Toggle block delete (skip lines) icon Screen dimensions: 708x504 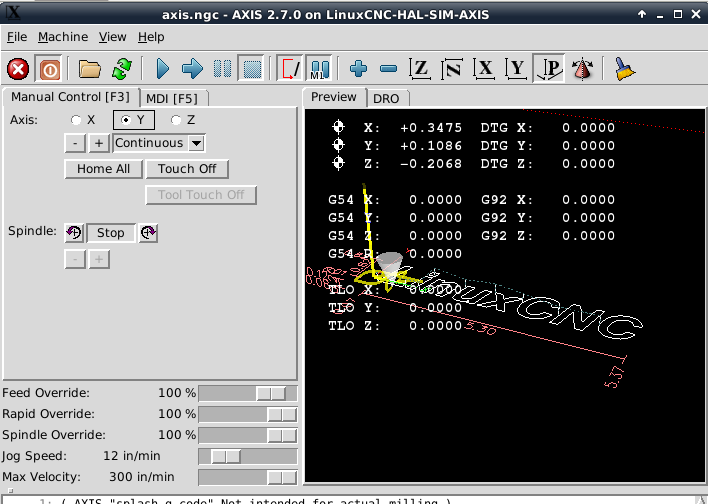tap(289, 69)
